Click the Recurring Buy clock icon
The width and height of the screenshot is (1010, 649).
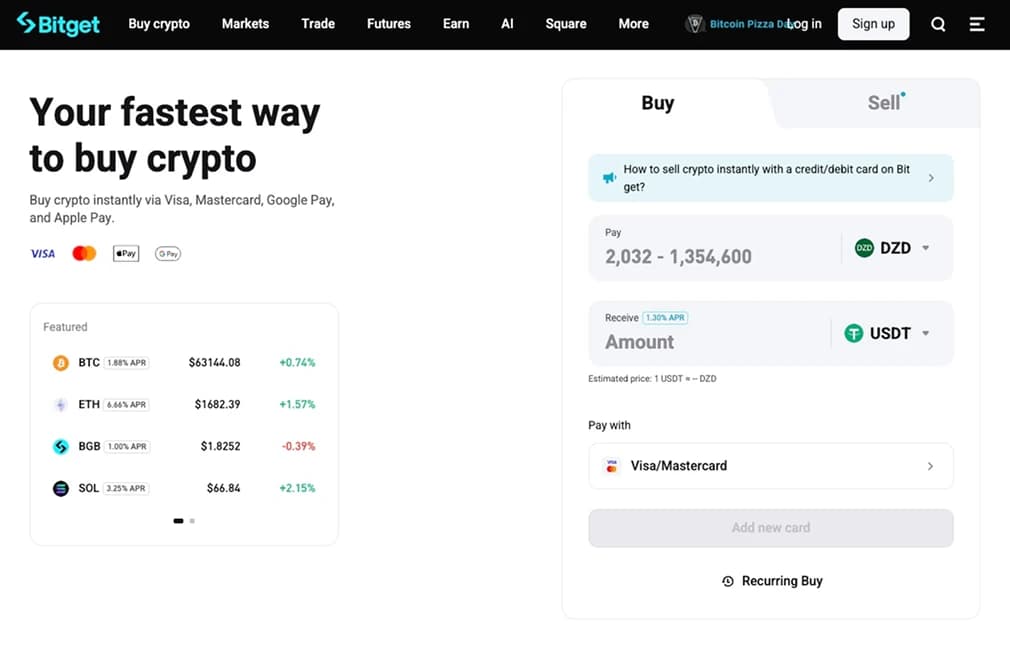728,581
